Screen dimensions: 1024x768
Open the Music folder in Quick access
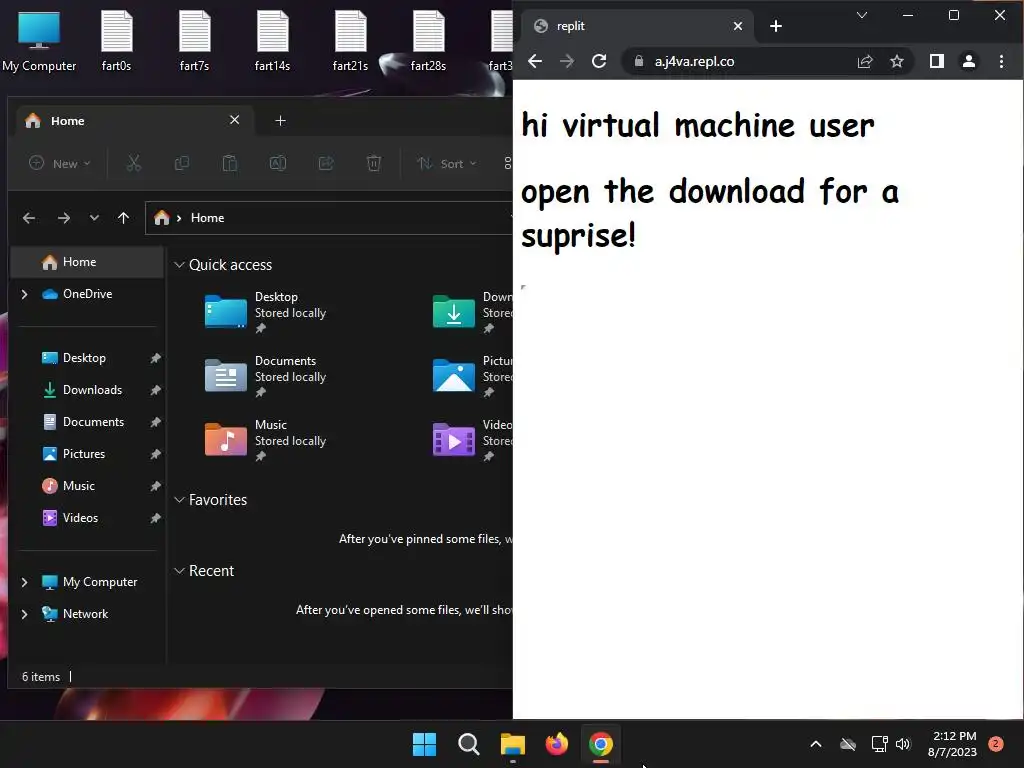click(x=266, y=440)
